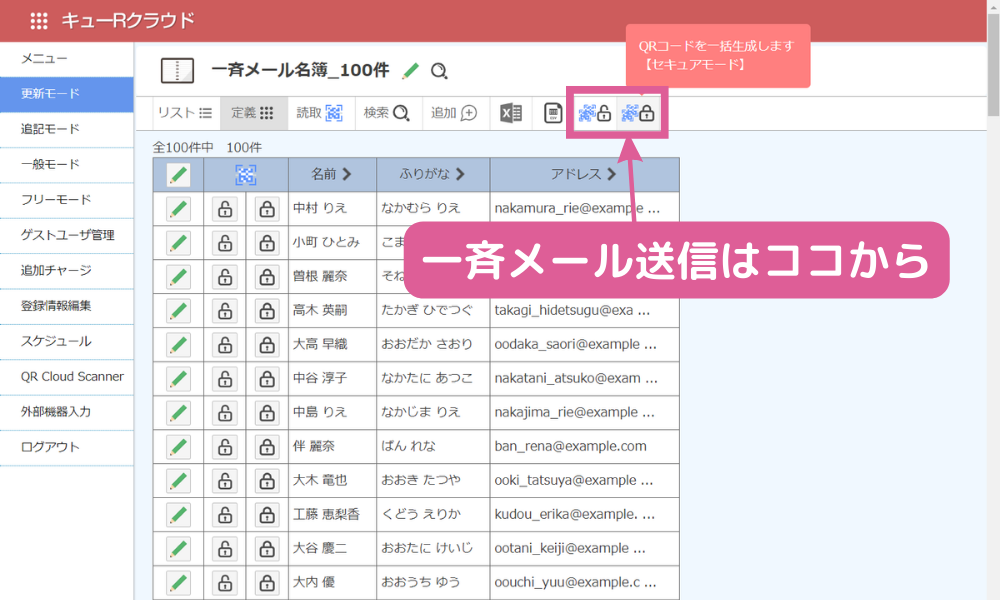Select 一般モード in the sidebar

tap(66, 165)
